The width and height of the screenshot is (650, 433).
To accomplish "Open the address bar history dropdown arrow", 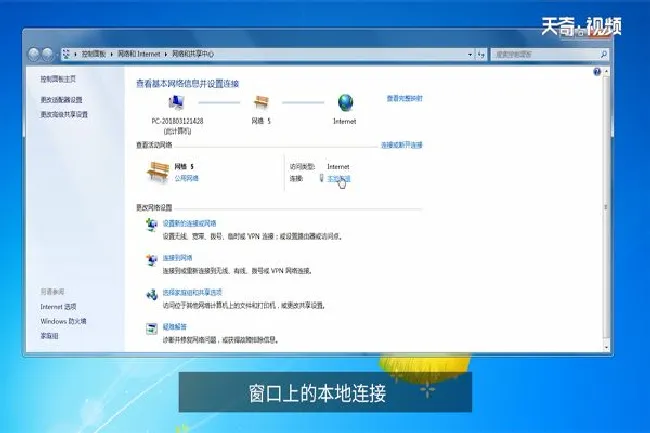I will click(x=470, y=54).
